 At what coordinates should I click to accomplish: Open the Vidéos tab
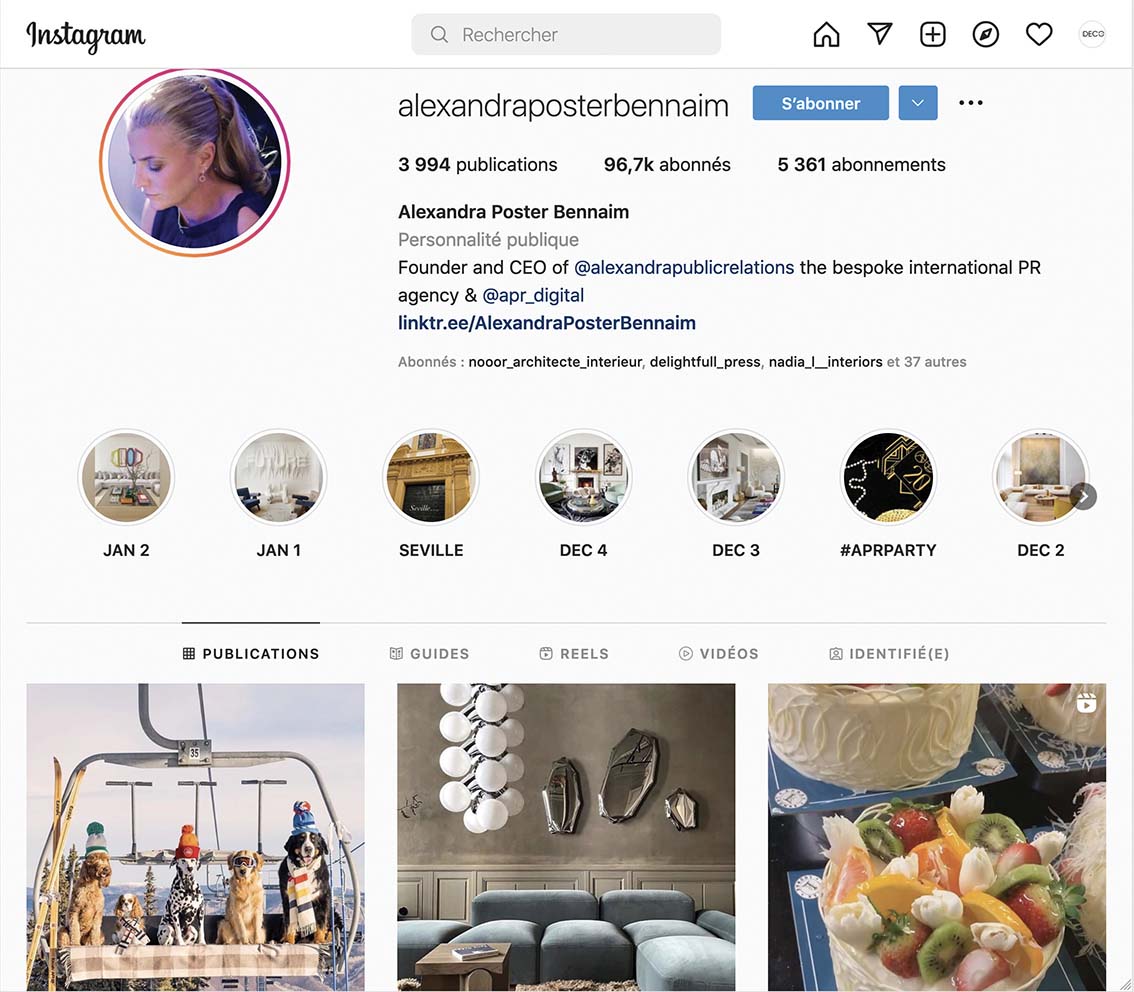coord(719,654)
